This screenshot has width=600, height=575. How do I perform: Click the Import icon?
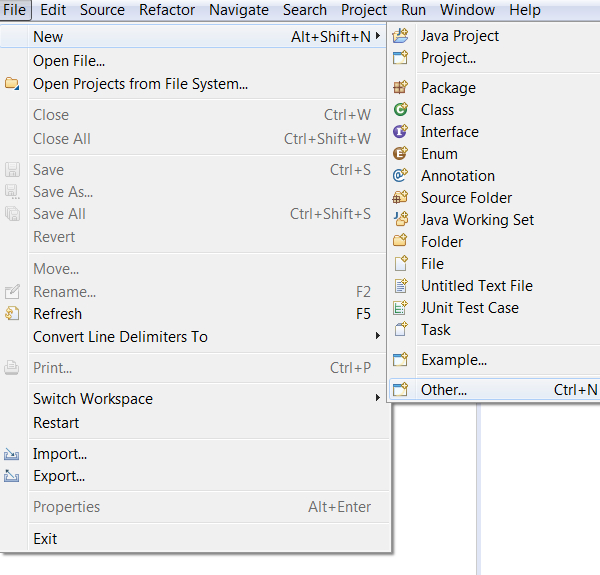pos(13,454)
